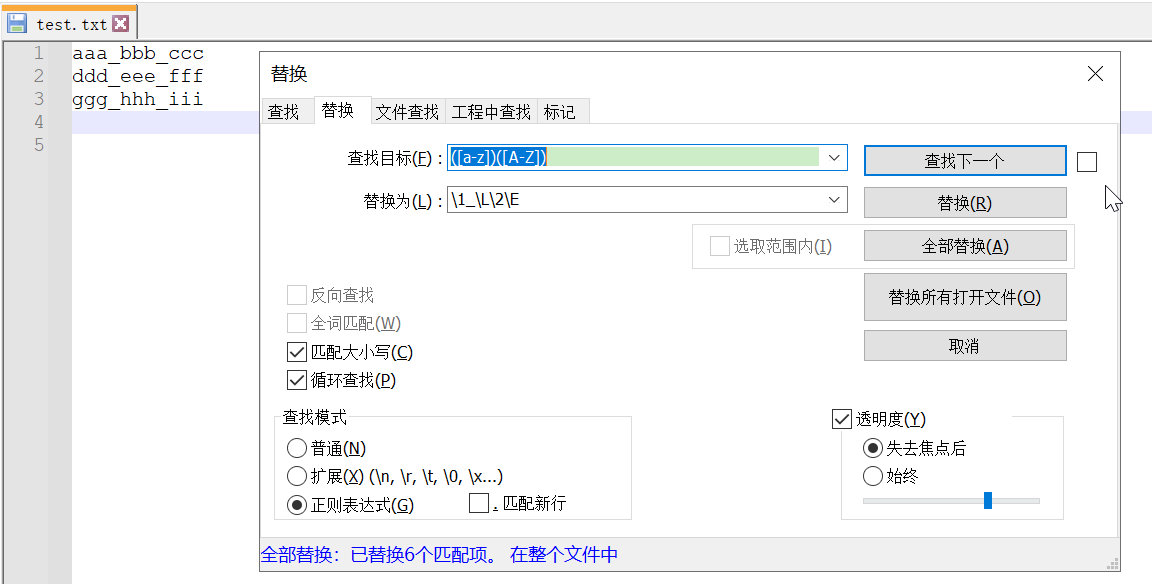The width and height of the screenshot is (1152, 584).
Task: Switch to the 查找 tab
Action: click(284, 112)
